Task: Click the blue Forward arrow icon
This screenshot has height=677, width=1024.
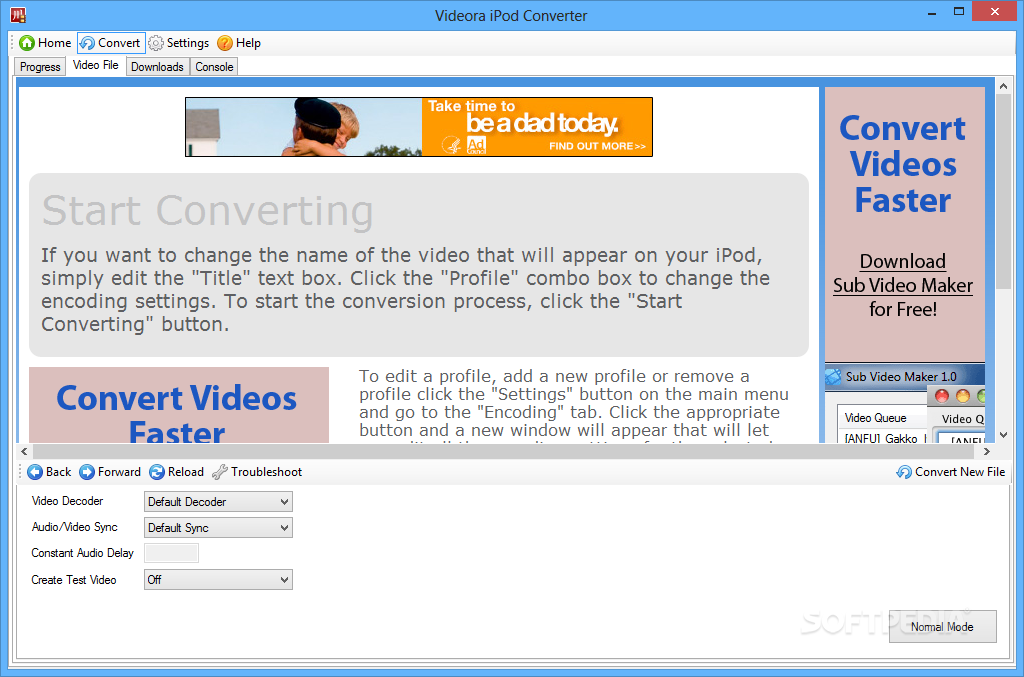Action: tap(87, 472)
